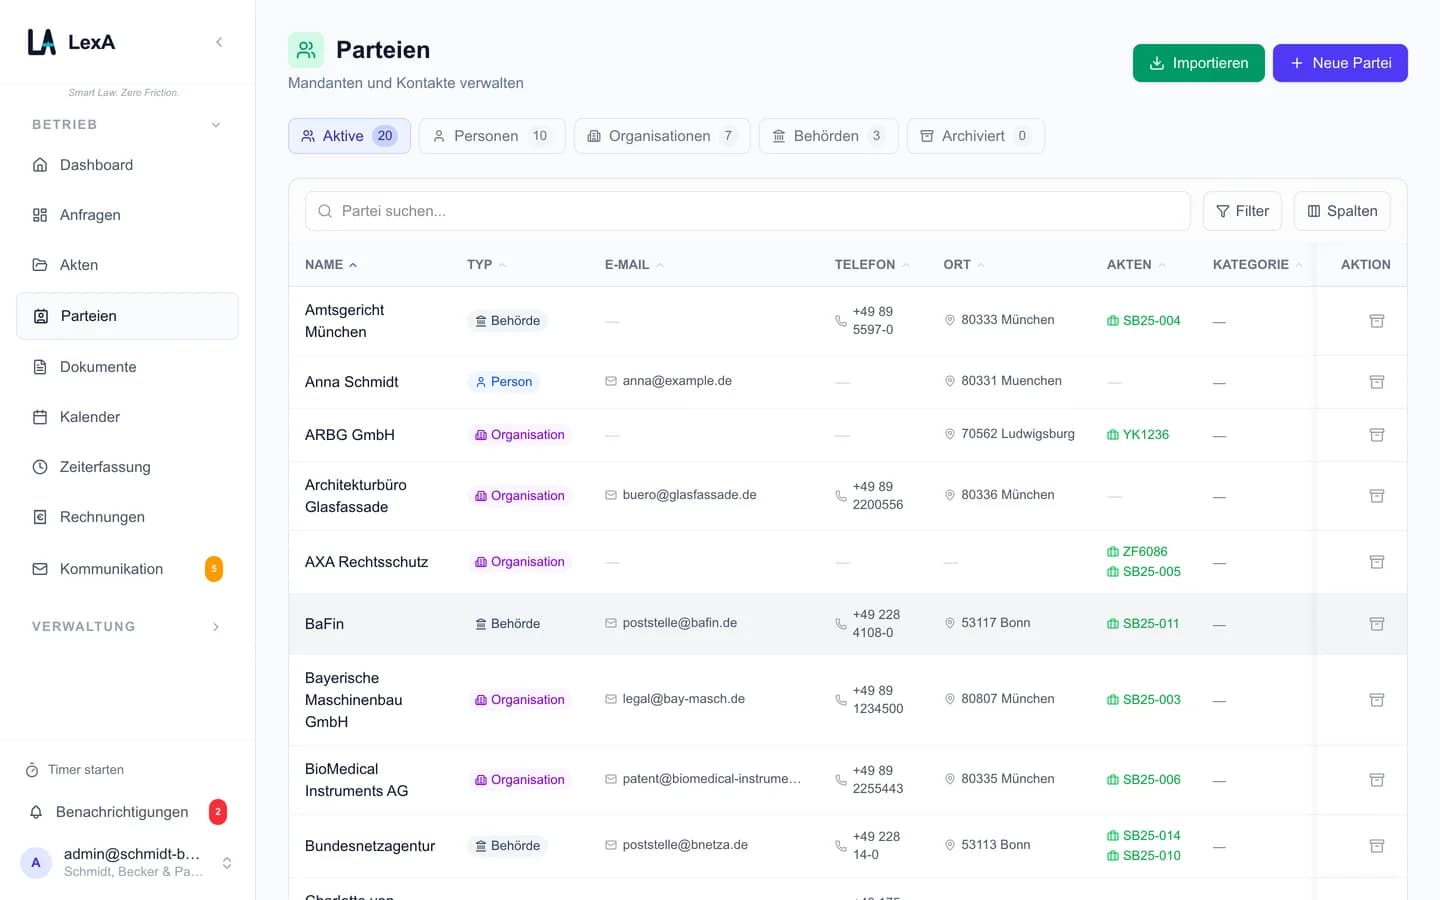Focus the Partei suchen search field
The image size is (1440, 900).
(747, 211)
